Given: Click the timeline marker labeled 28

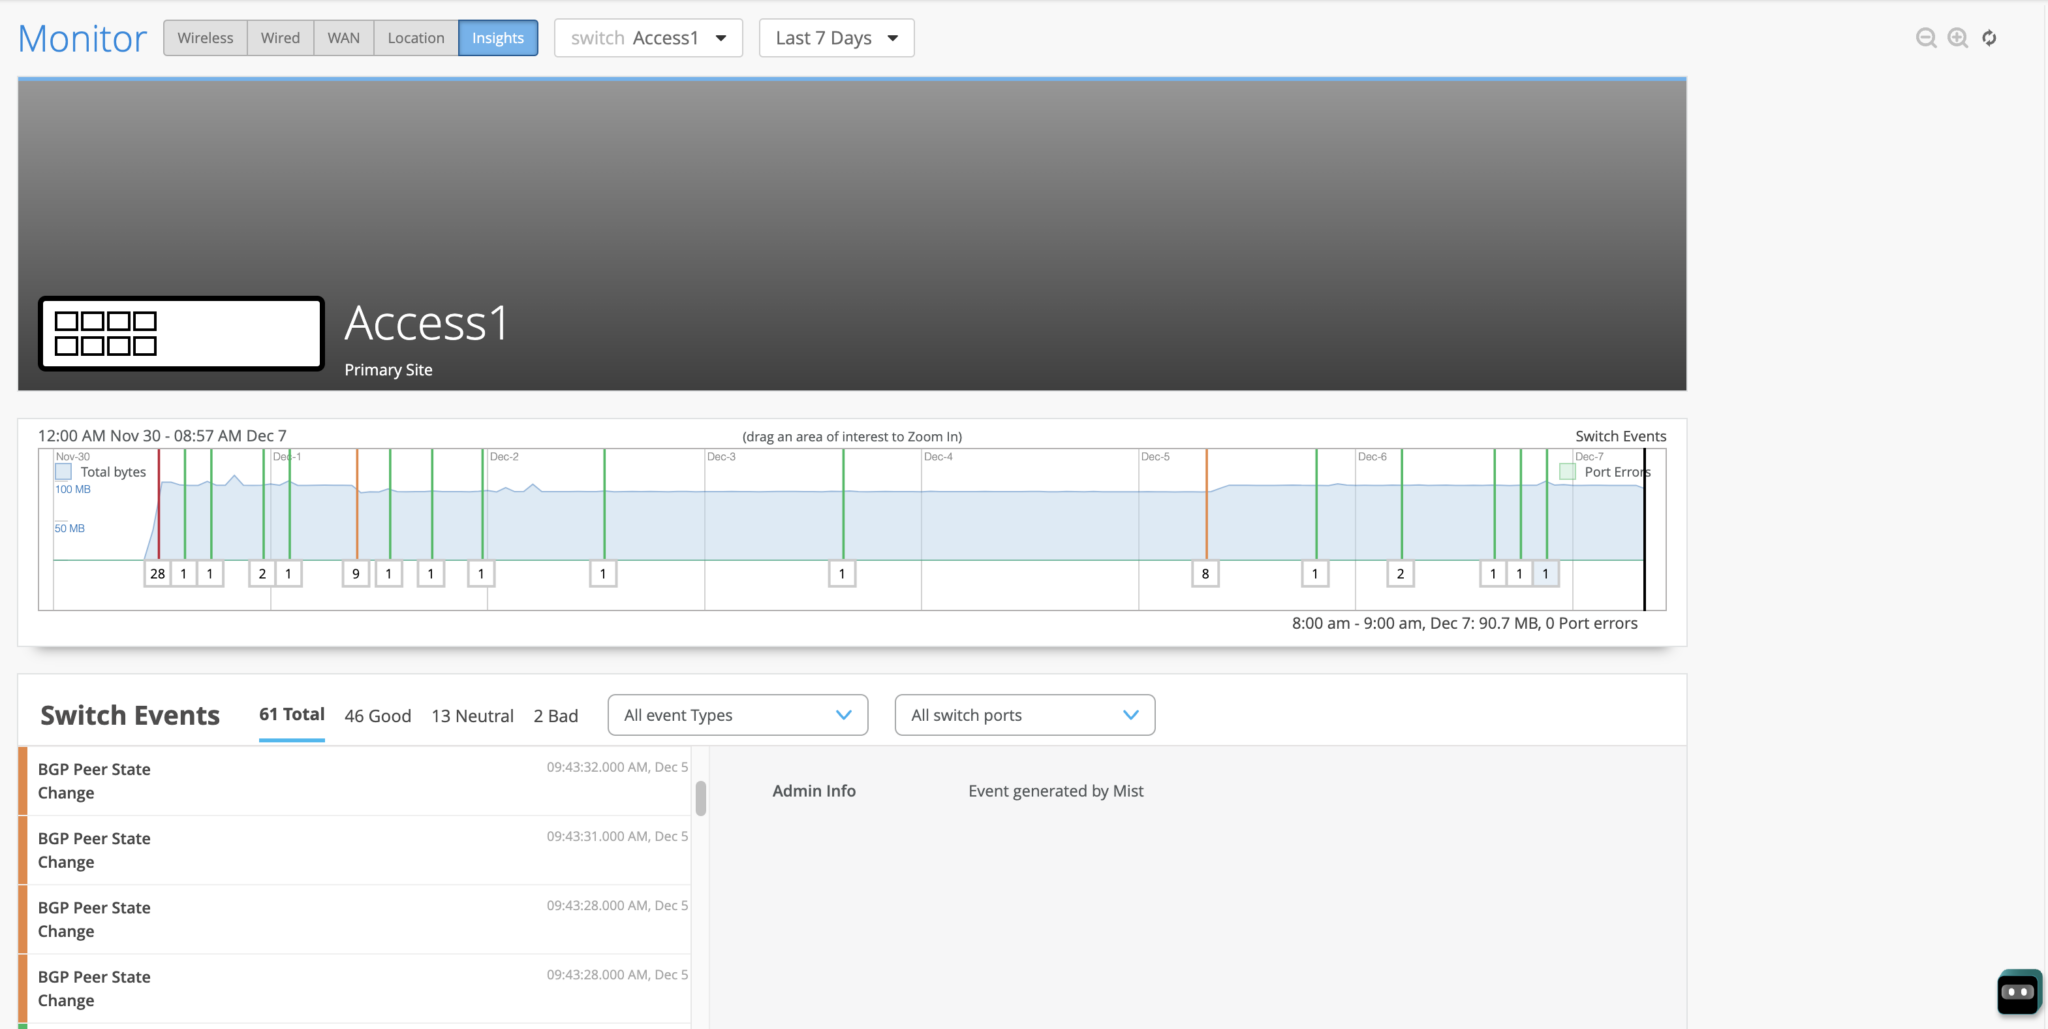Looking at the screenshot, I should [157, 574].
